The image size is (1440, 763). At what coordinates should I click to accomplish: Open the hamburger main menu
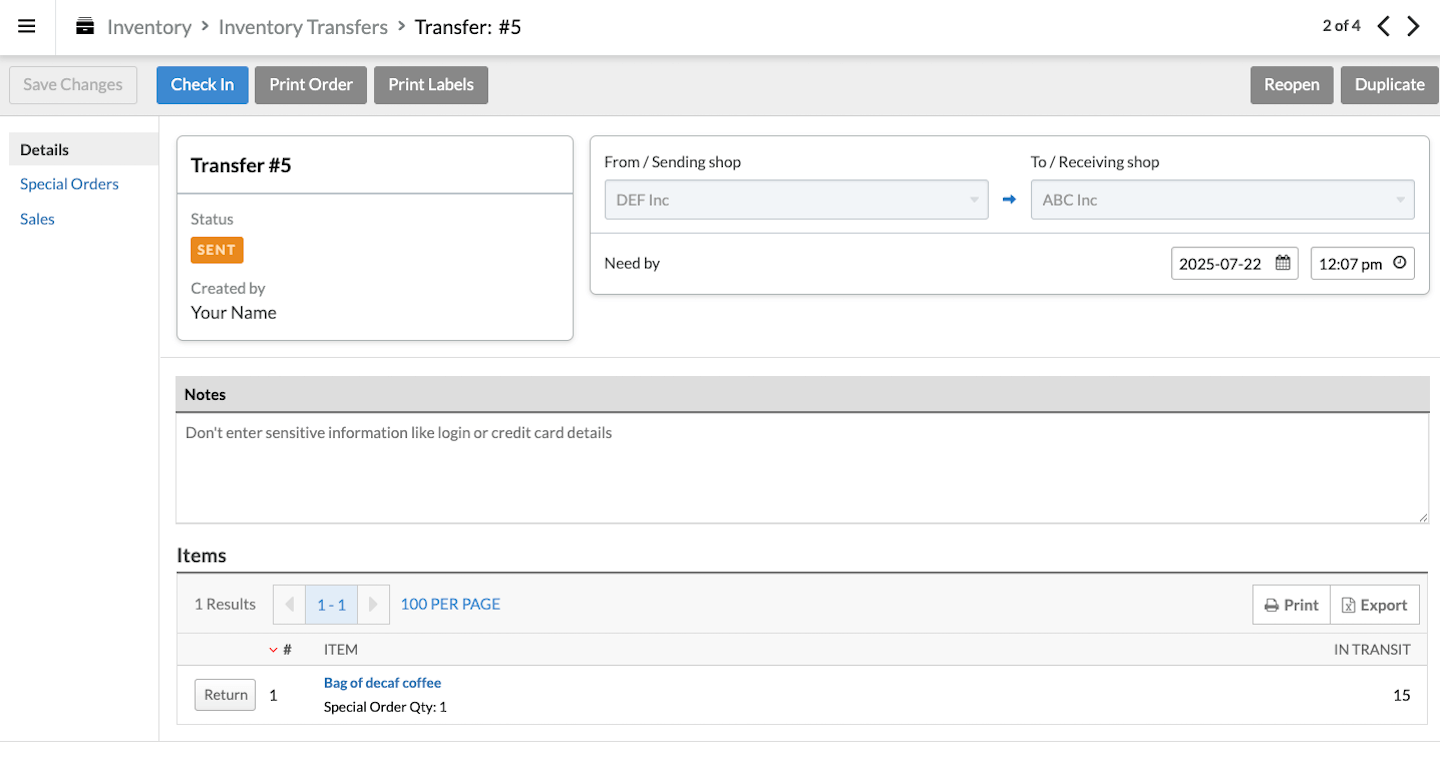tap(27, 27)
